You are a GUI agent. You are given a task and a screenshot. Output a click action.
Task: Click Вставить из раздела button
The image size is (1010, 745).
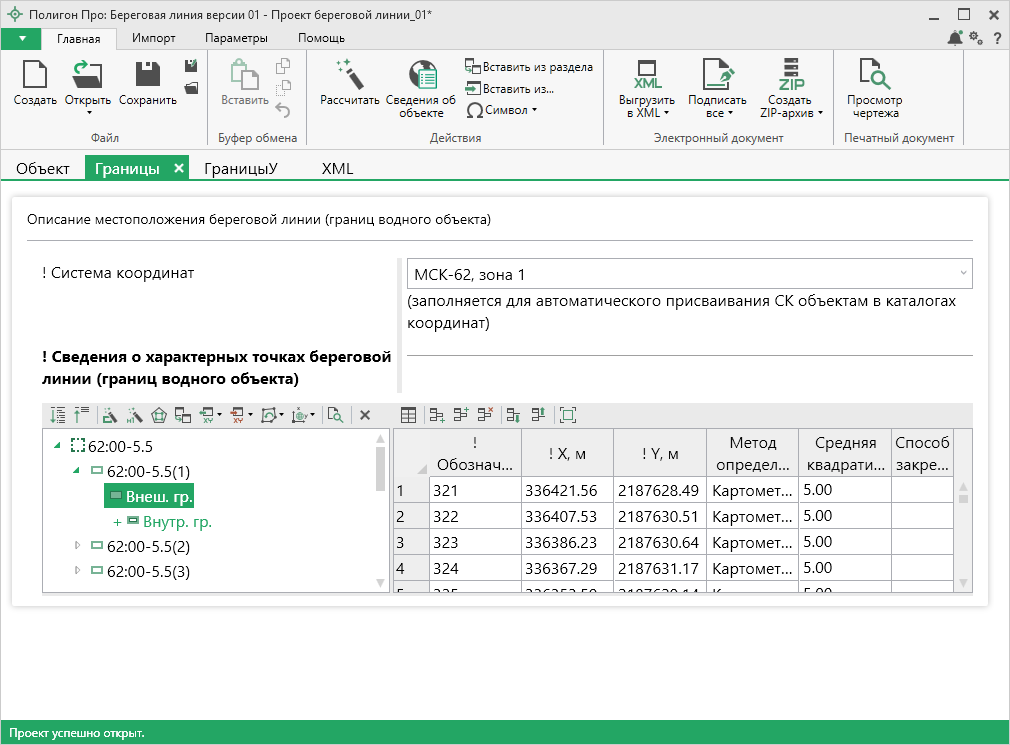tap(529, 67)
